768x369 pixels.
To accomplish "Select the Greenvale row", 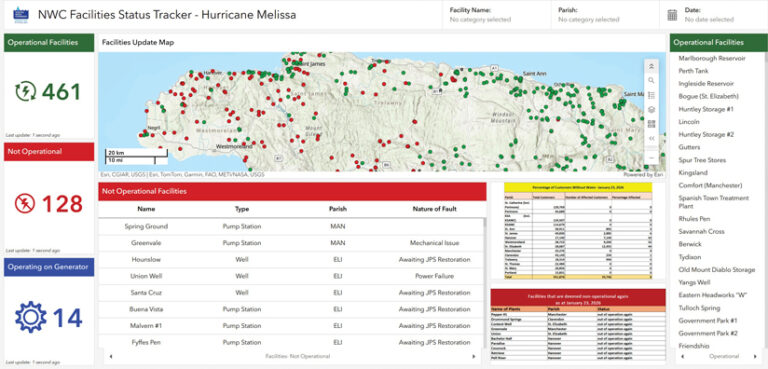I will pyautogui.click(x=291, y=243).
